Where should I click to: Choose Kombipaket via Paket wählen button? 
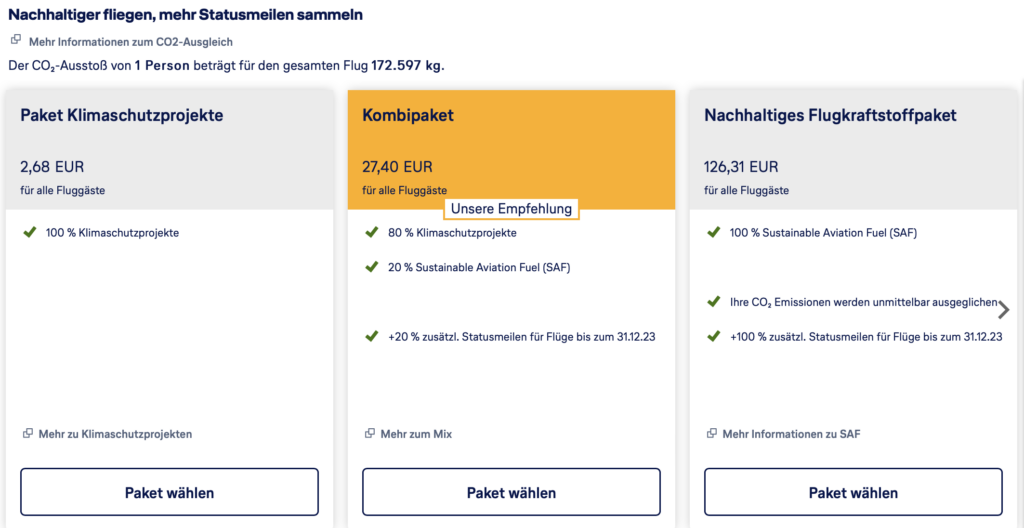[x=511, y=492]
